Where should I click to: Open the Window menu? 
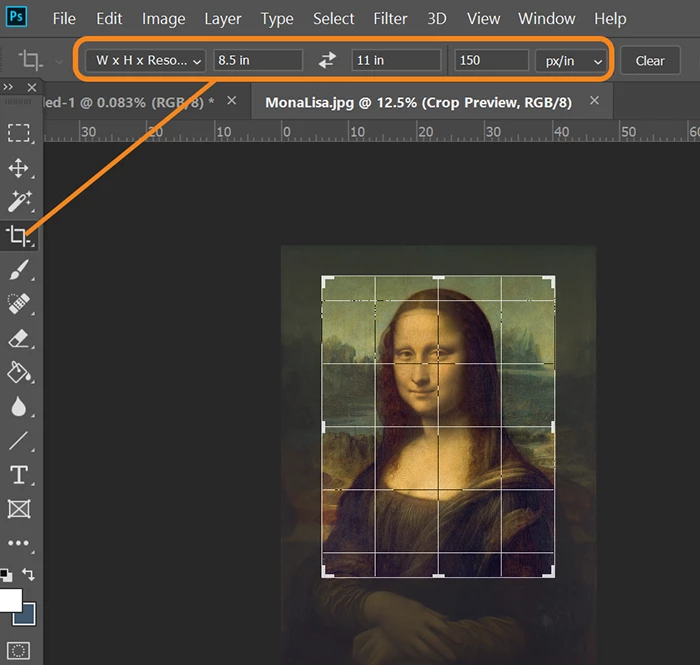click(546, 19)
